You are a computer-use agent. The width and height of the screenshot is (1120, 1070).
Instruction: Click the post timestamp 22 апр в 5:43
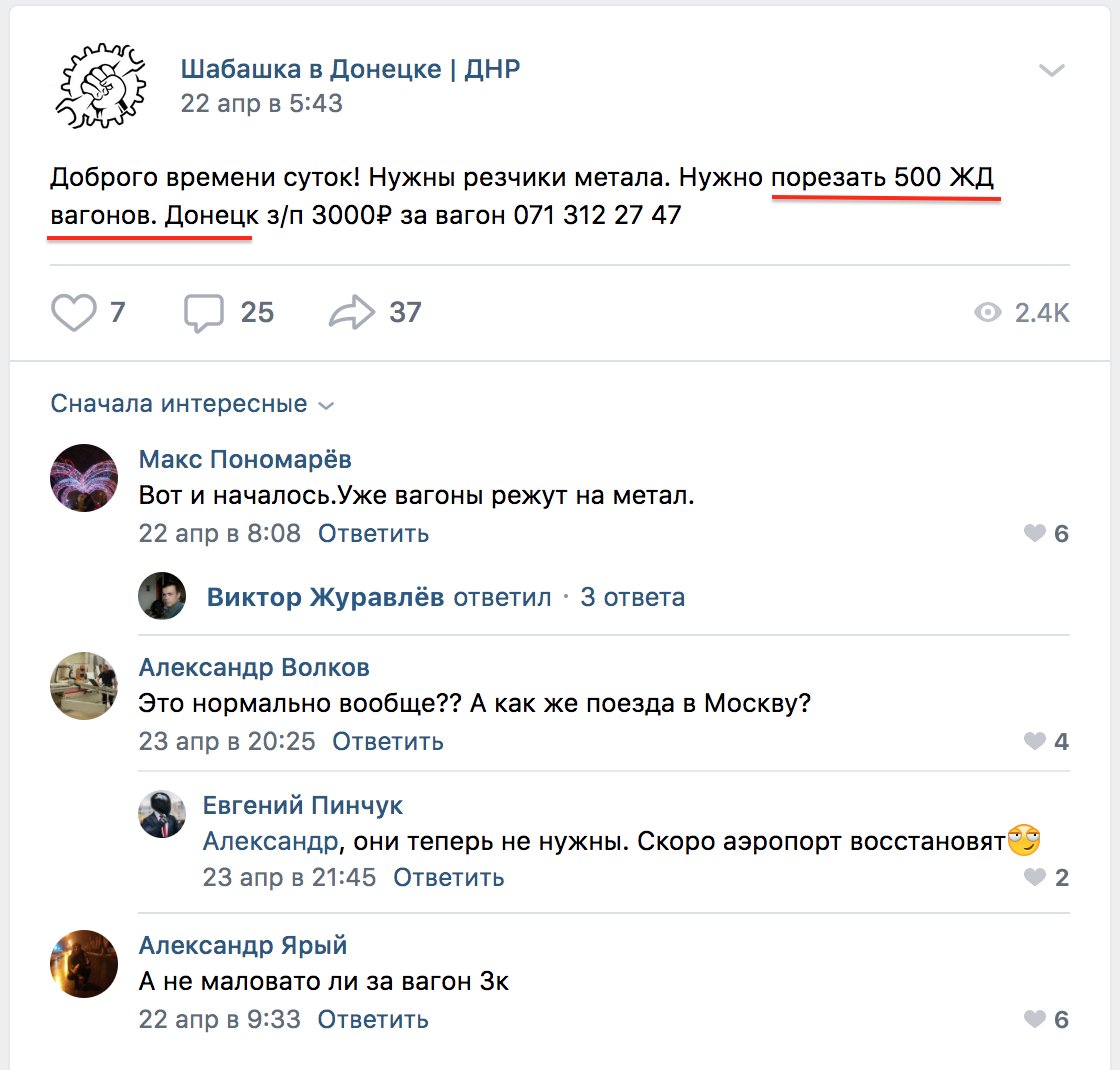point(261,103)
